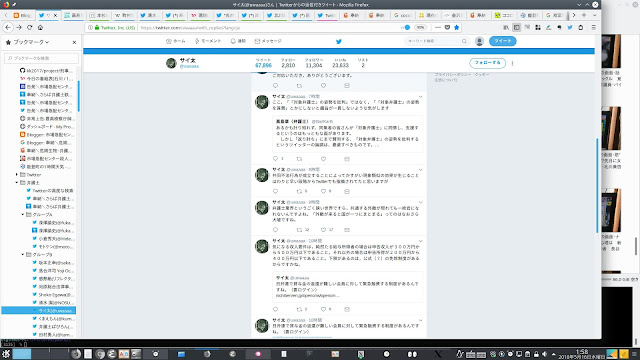Click the bookmark search field in sidebar
Viewport: 640px width, 360px height.
click(x=41, y=58)
